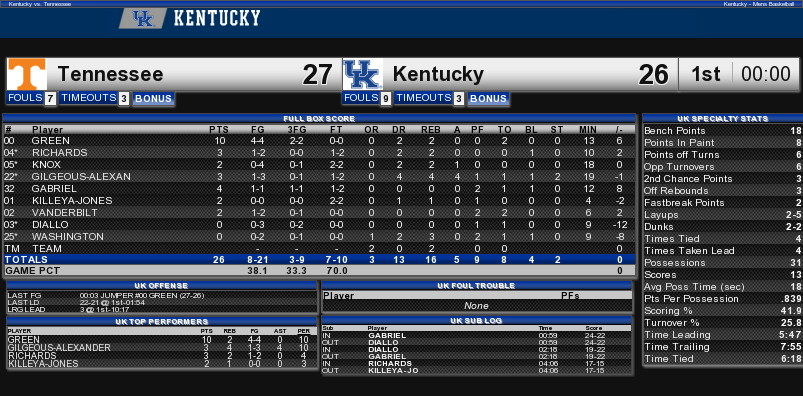
Task: Click Kentucky BONUS indicator
Action: (x=489, y=99)
